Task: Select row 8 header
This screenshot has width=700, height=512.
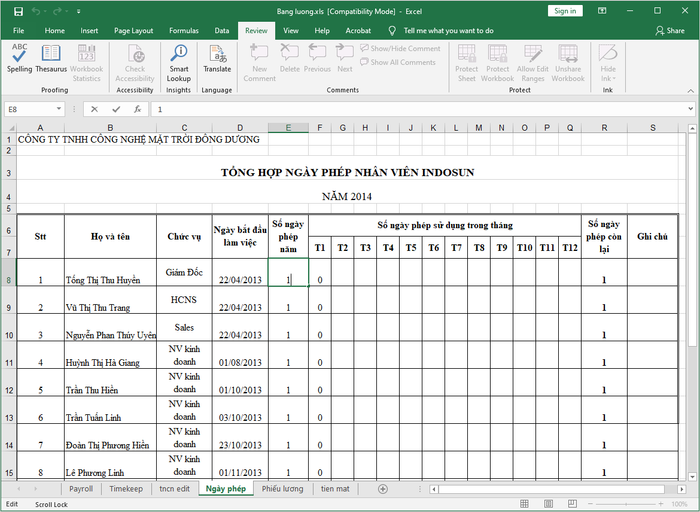Action: coord(9,272)
